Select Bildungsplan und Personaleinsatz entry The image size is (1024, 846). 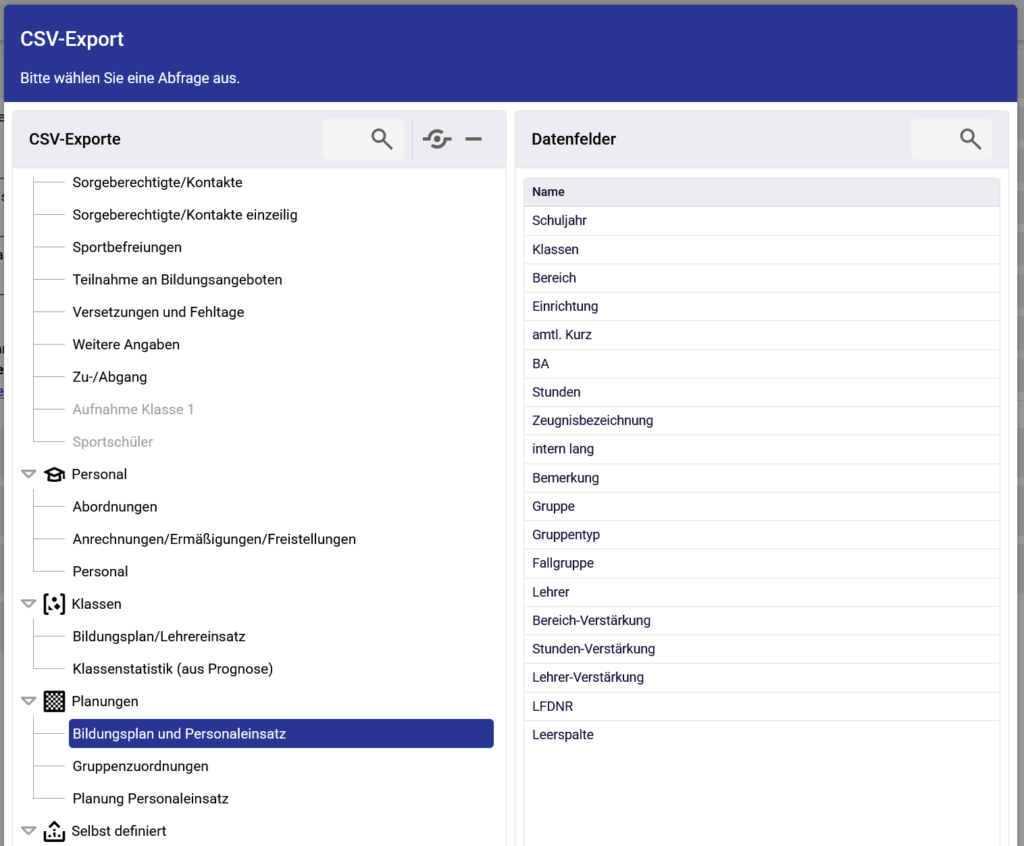281,734
